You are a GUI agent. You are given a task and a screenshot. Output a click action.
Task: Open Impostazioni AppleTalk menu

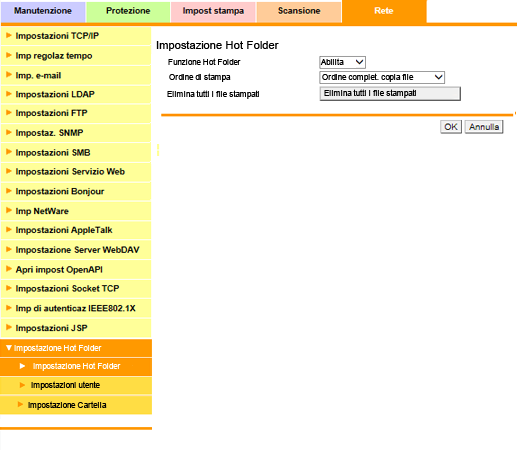pos(76,230)
